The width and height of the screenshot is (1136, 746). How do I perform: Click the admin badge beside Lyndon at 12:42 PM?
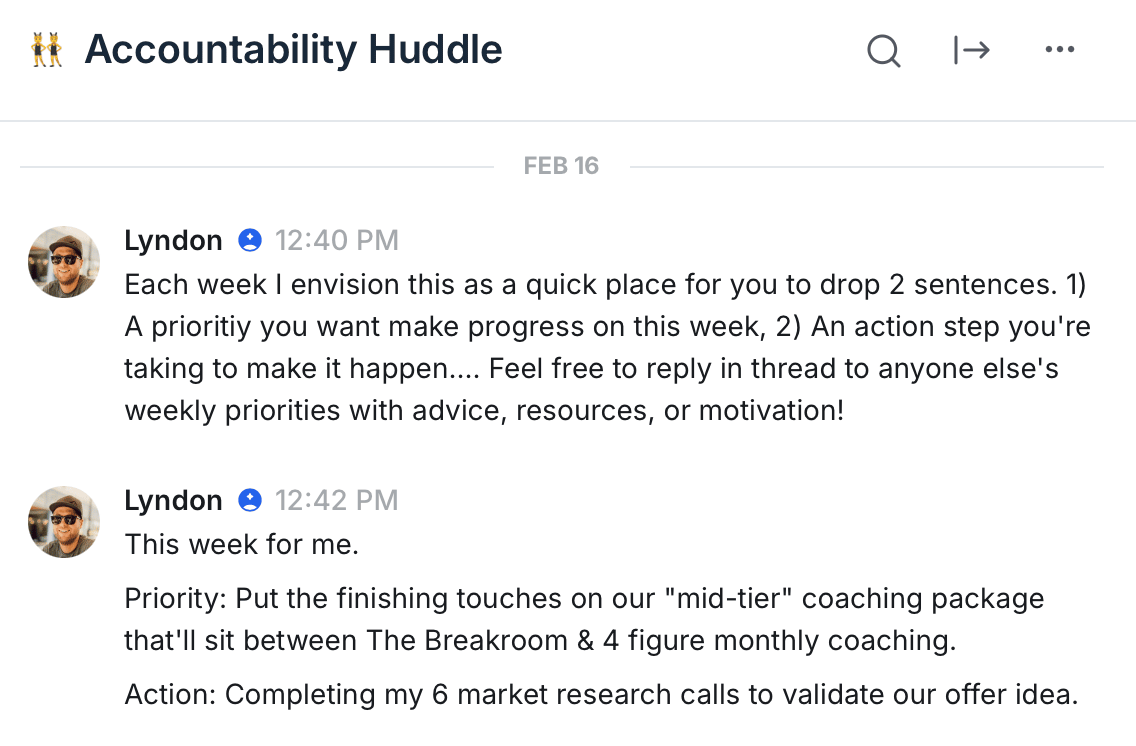coord(249,500)
